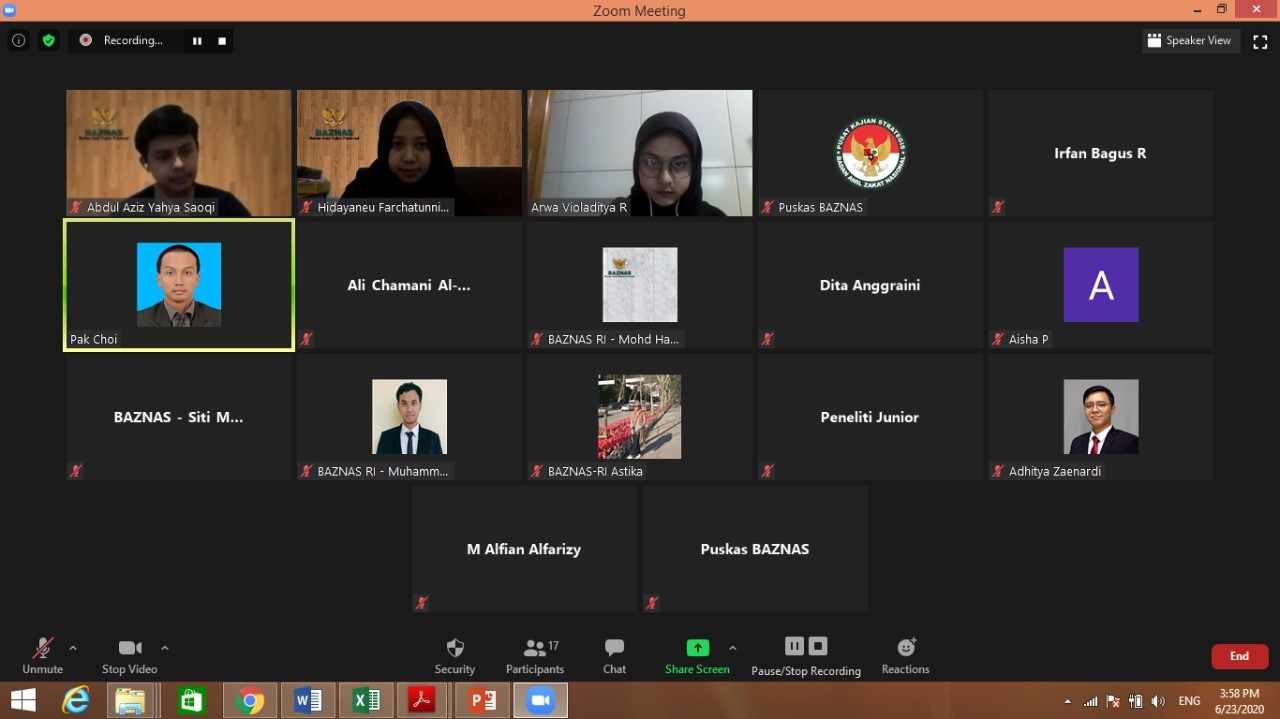
Task: Unmute the microphone
Action: click(x=42, y=656)
